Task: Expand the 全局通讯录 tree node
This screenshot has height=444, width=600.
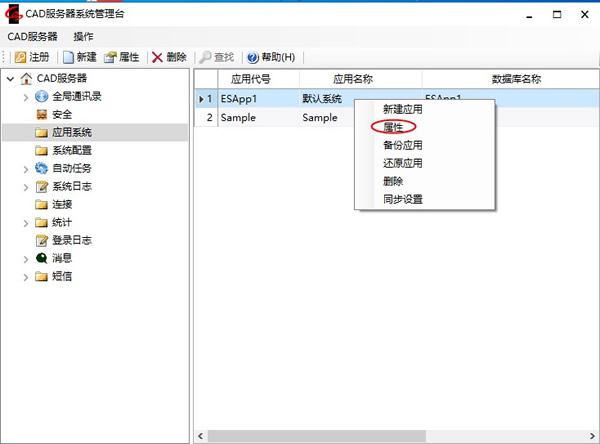Action: tap(26, 97)
